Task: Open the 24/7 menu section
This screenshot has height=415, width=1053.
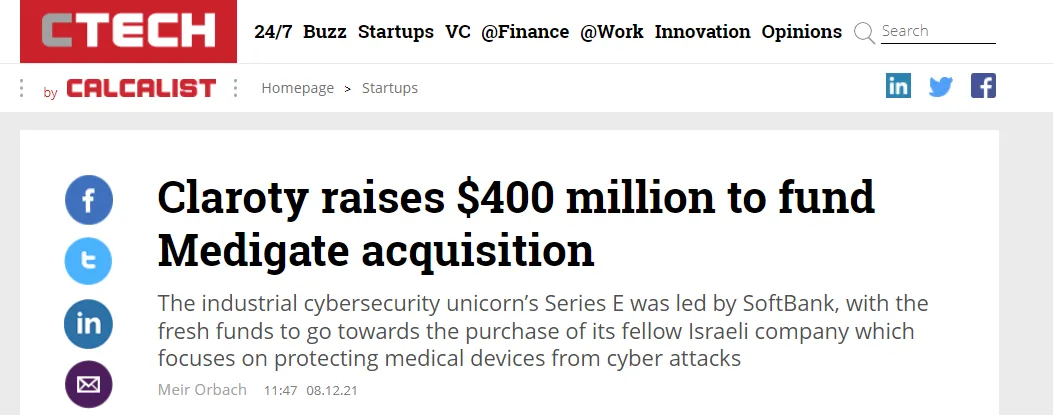Action: point(272,32)
